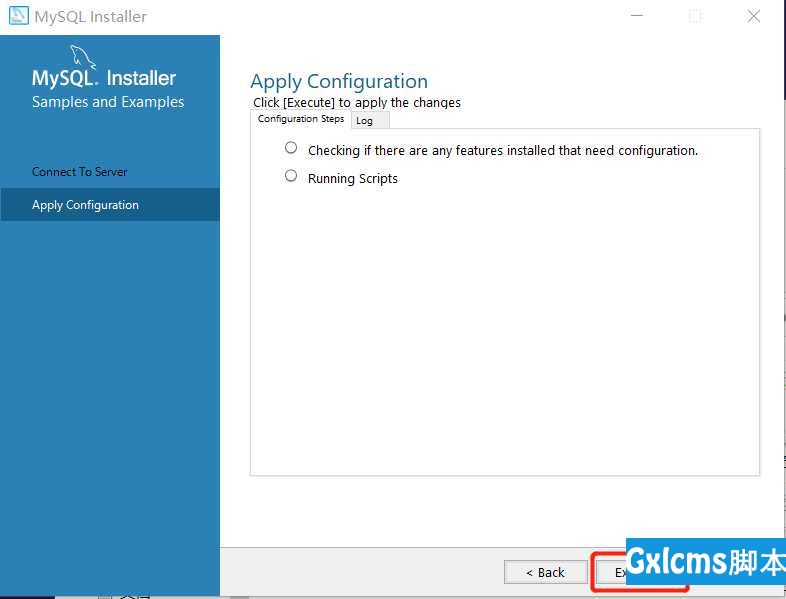Go to Connect To Server step

pyautogui.click(x=80, y=172)
